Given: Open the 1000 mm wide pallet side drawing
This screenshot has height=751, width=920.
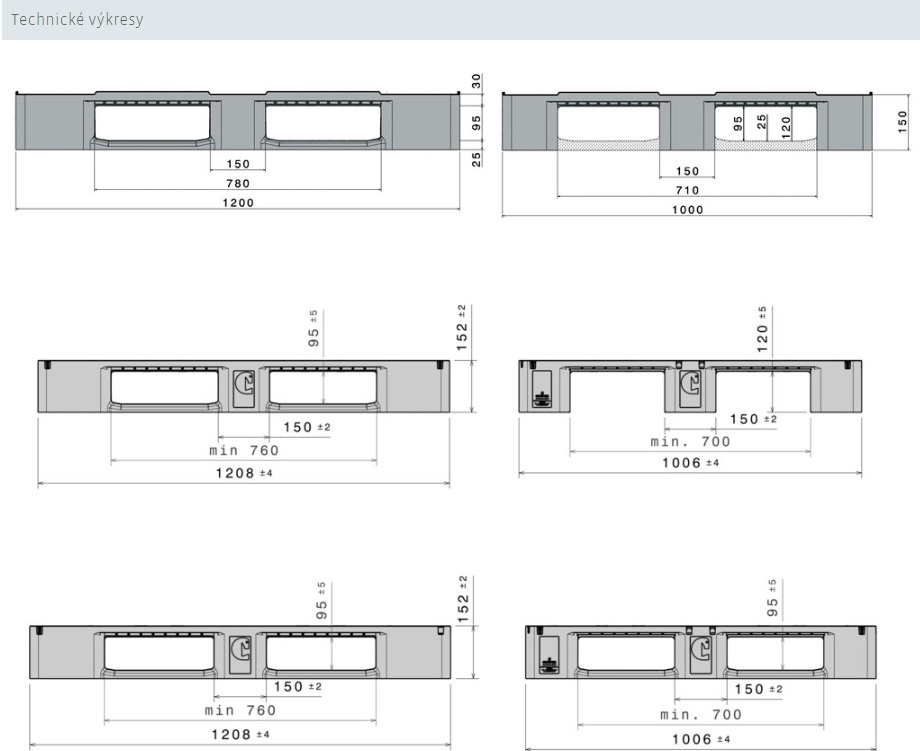Looking at the screenshot, I should [x=706, y=154].
